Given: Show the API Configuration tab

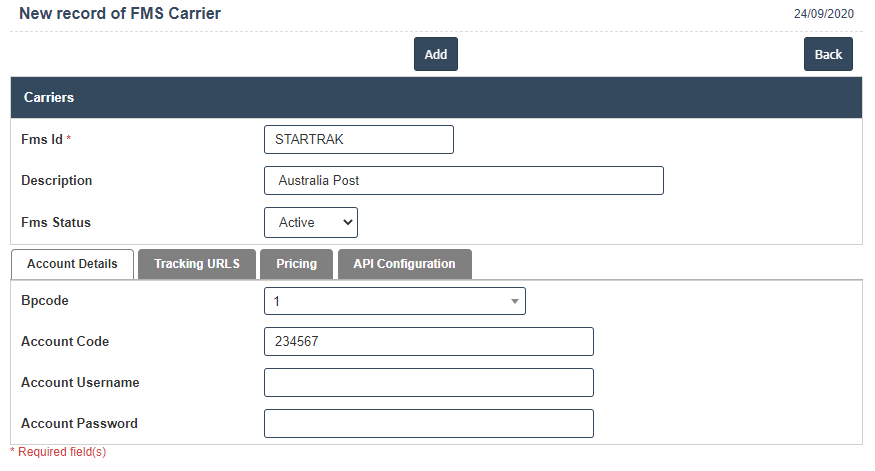Looking at the screenshot, I should (404, 264).
